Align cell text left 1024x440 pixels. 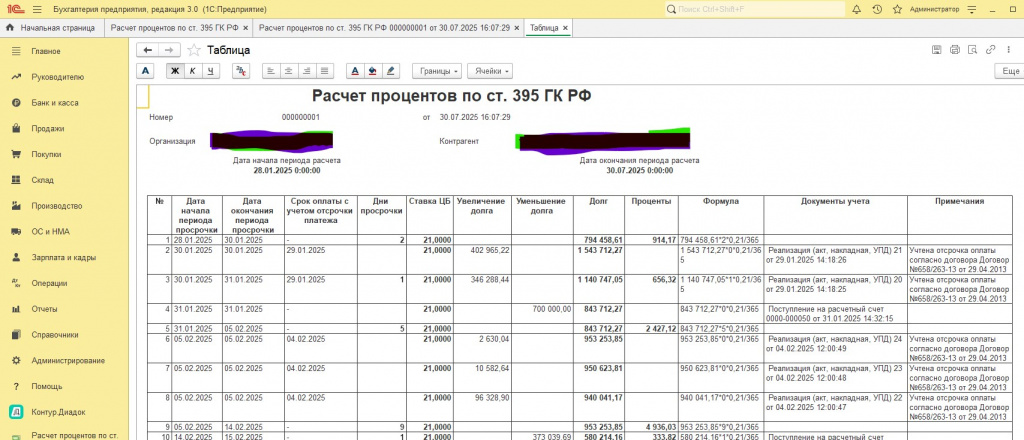271,71
